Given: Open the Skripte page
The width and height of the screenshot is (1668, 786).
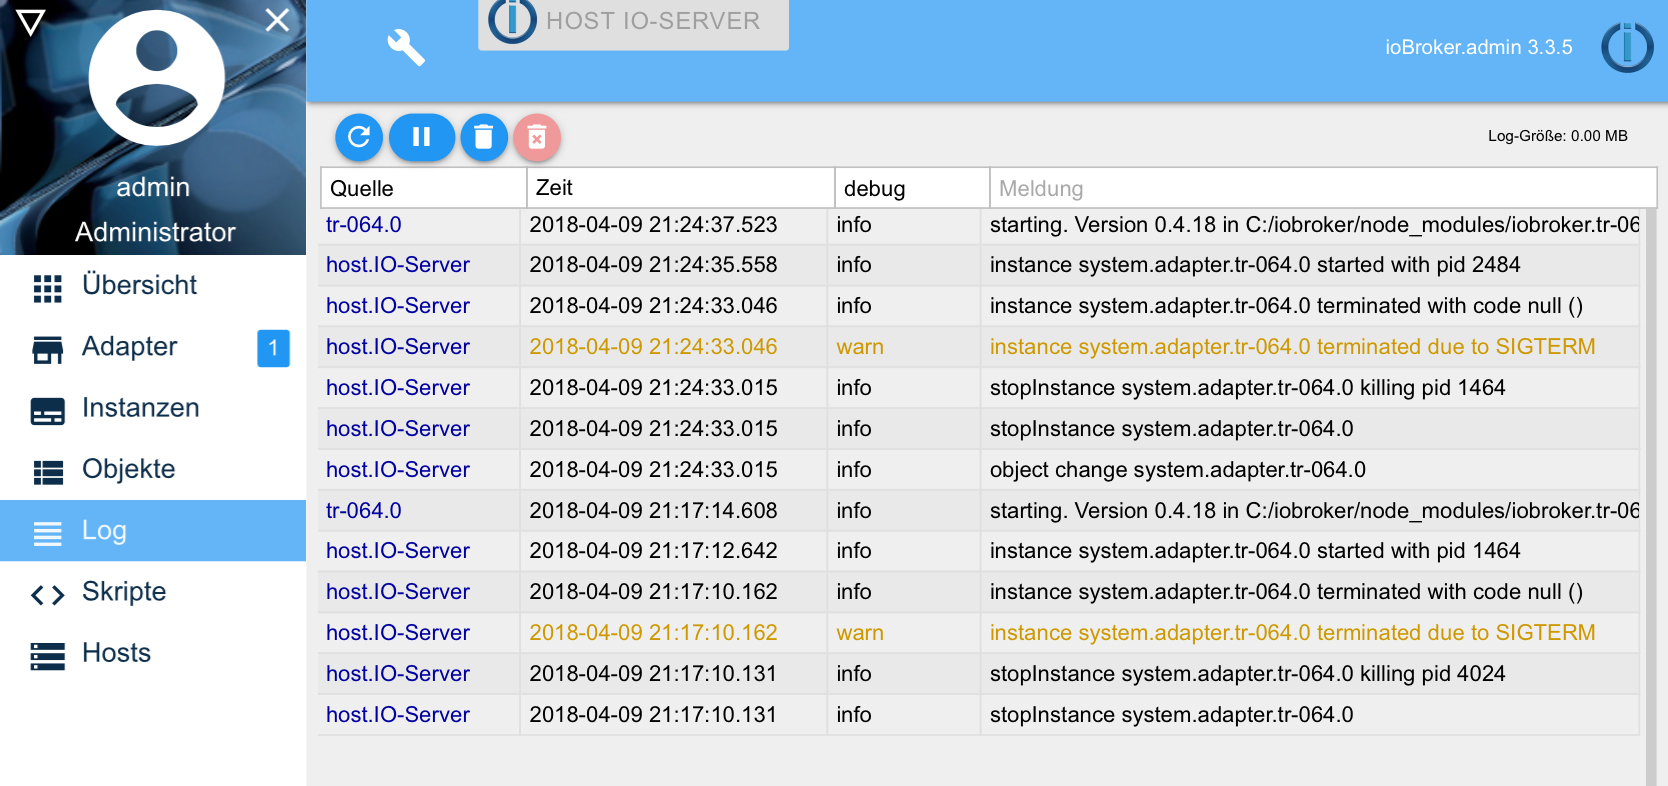Looking at the screenshot, I should 153,592.
